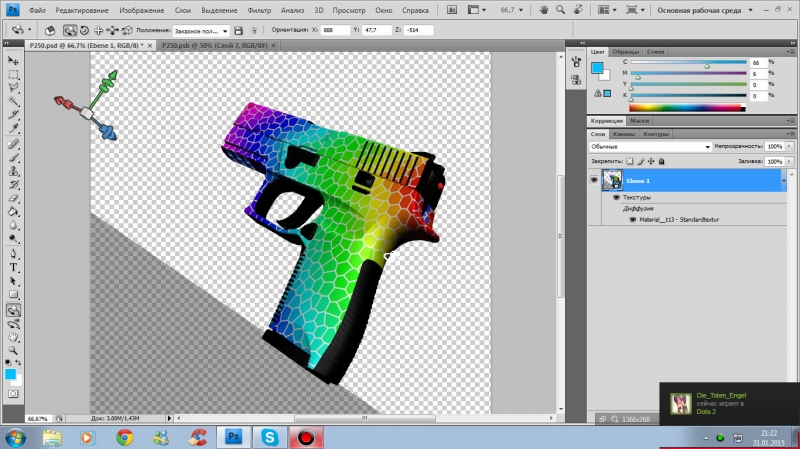Select the Paint Bucket tool
Image resolution: width=800 pixels, height=449 pixels.
13,212
